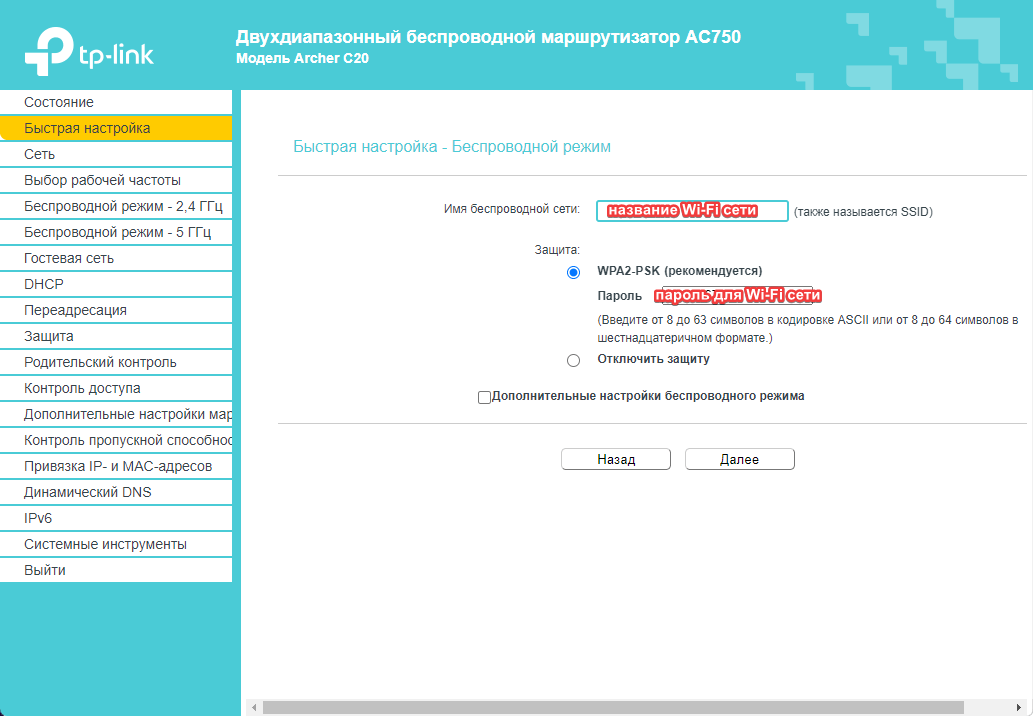
Task: Select WPA2-PSK radio button
Action: tap(573, 273)
